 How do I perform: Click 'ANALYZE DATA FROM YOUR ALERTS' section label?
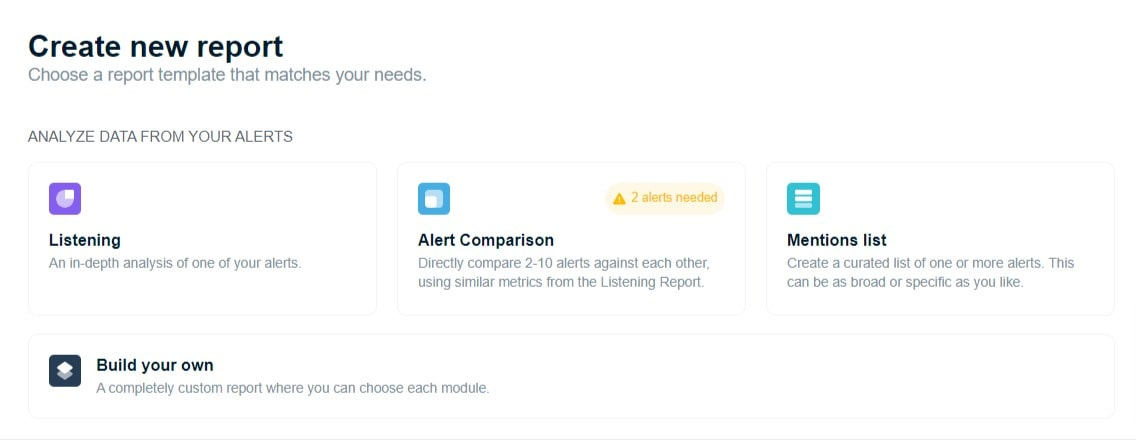click(x=160, y=136)
